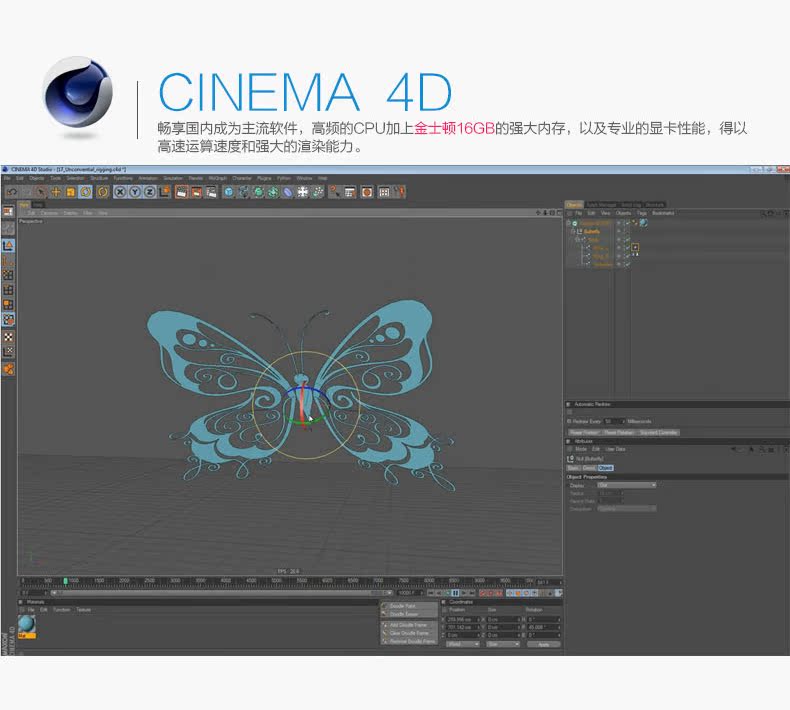Click the Redraw Every milliseconds field

coord(613,421)
